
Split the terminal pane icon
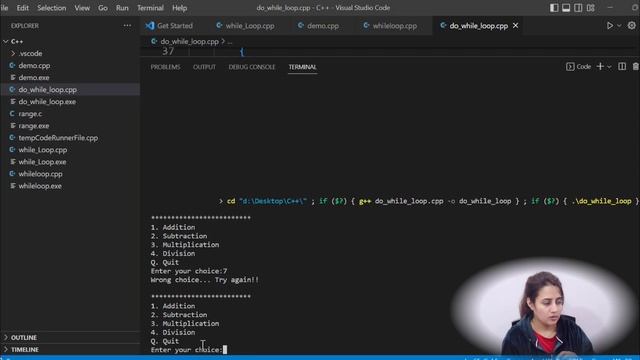622,67
